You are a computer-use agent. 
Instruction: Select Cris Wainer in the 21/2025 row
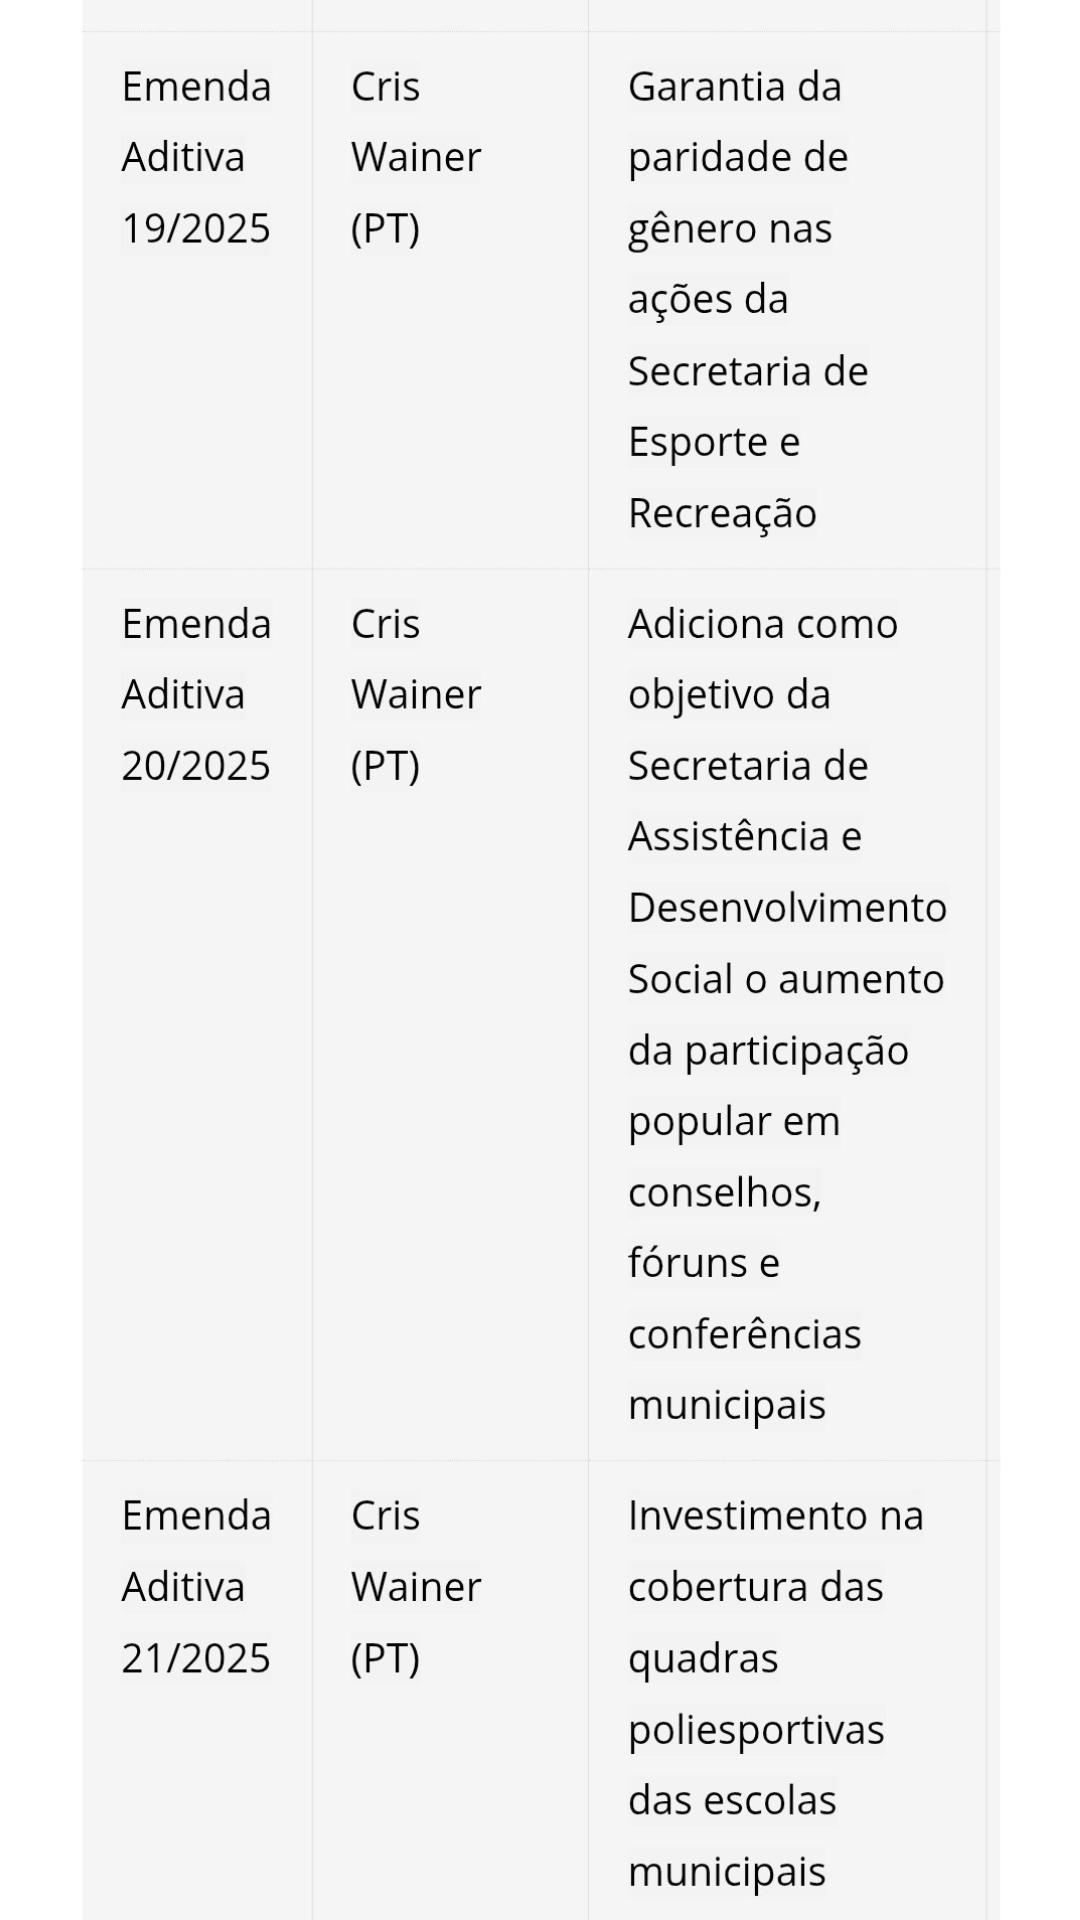[416, 1587]
